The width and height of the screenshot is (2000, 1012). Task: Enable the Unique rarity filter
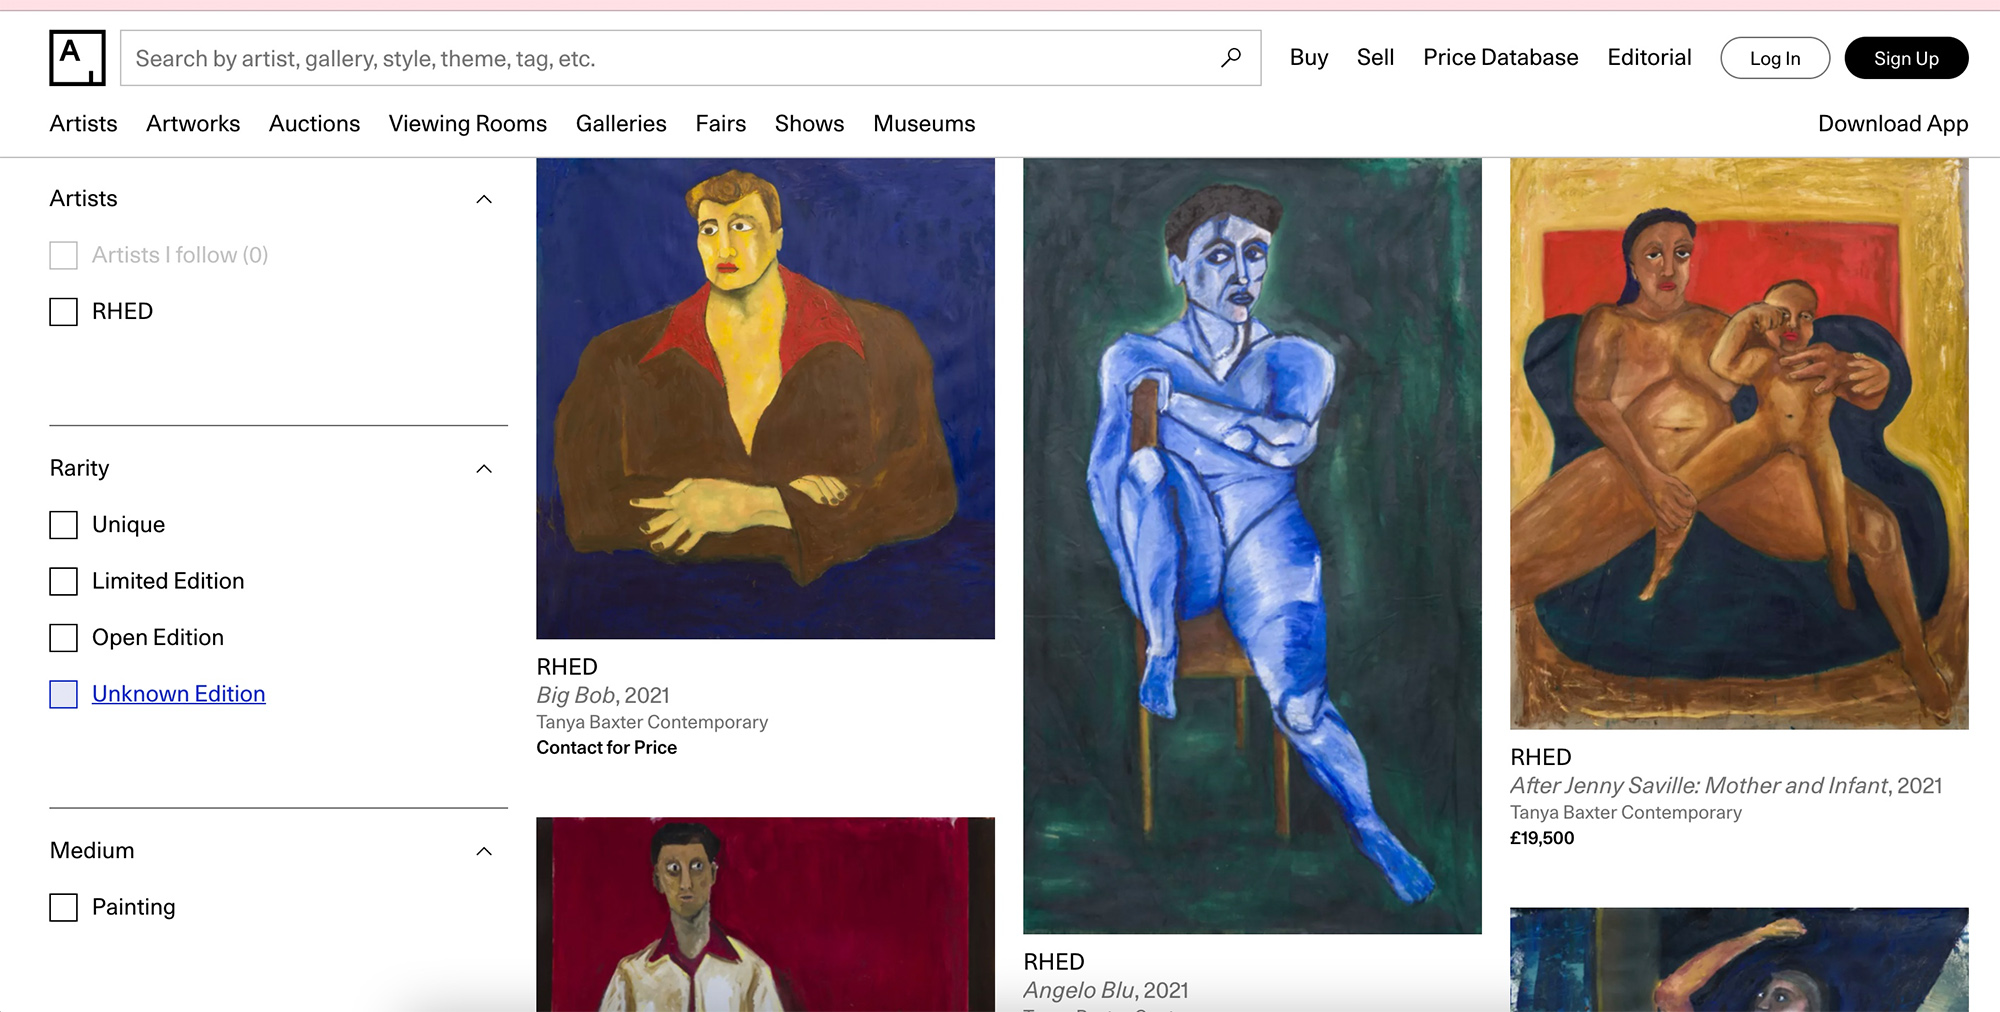(x=64, y=525)
